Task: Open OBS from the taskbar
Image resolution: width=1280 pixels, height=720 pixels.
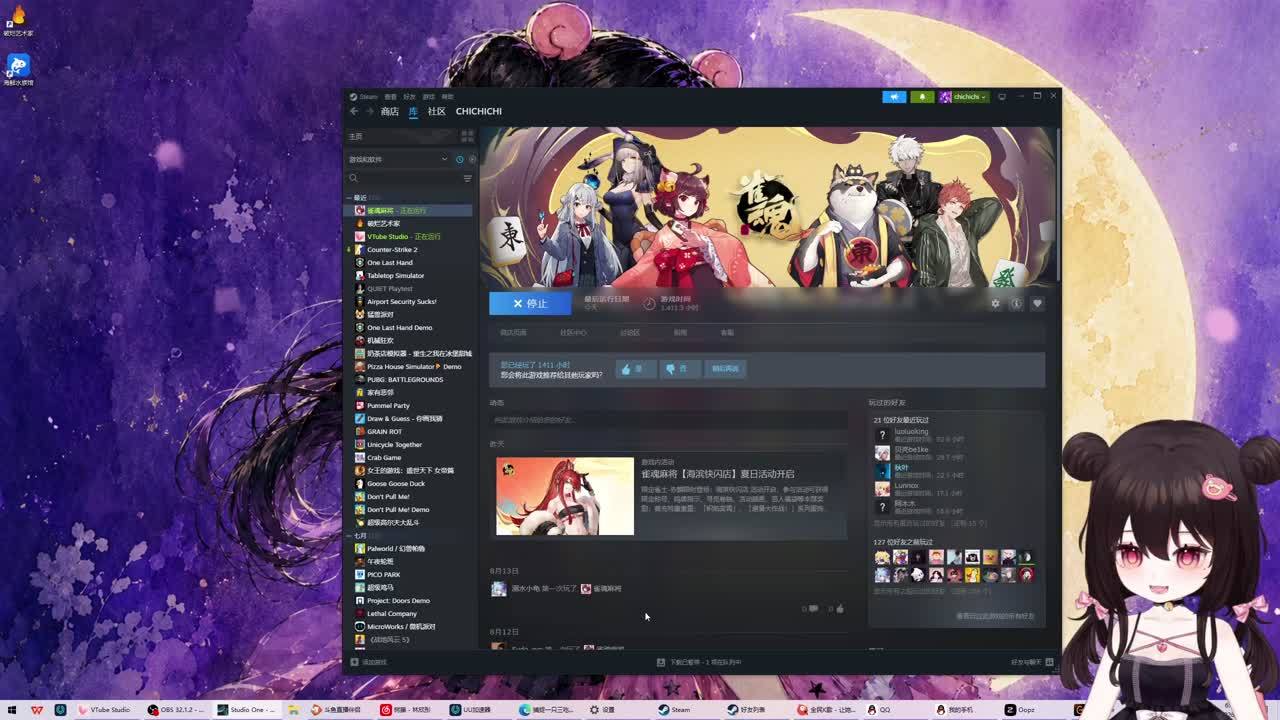Action: click(175, 710)
